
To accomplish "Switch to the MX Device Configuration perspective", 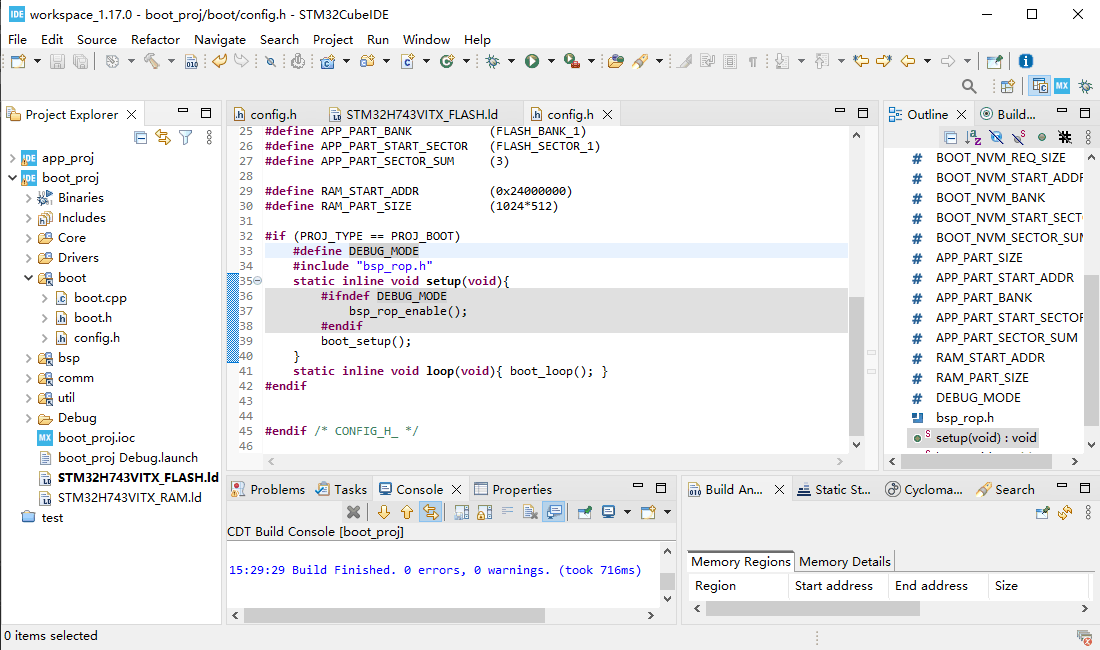I will pos(1062,86).
